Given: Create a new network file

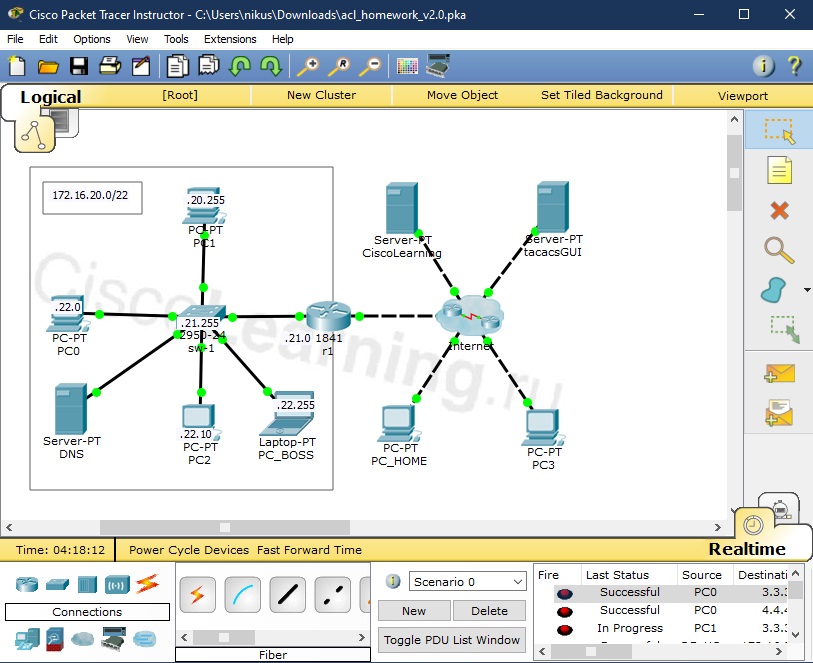Looking at the screenshot, I should [17, 66].
